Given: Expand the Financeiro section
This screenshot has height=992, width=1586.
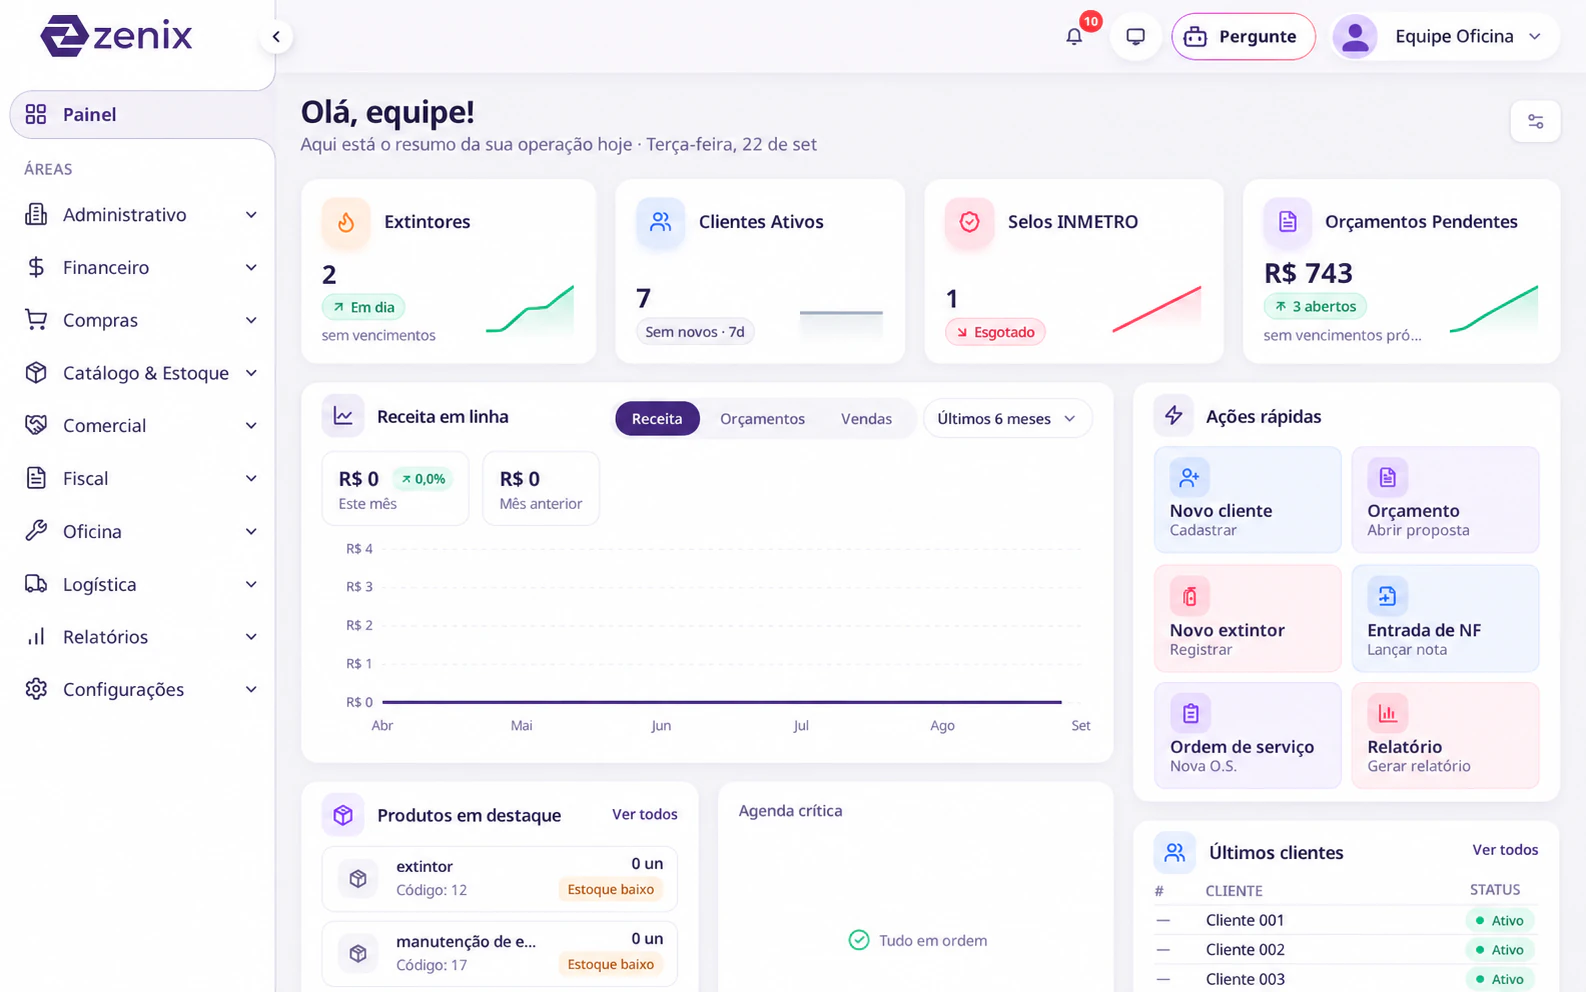Looking at the screenshot, I should coord(140,268).
